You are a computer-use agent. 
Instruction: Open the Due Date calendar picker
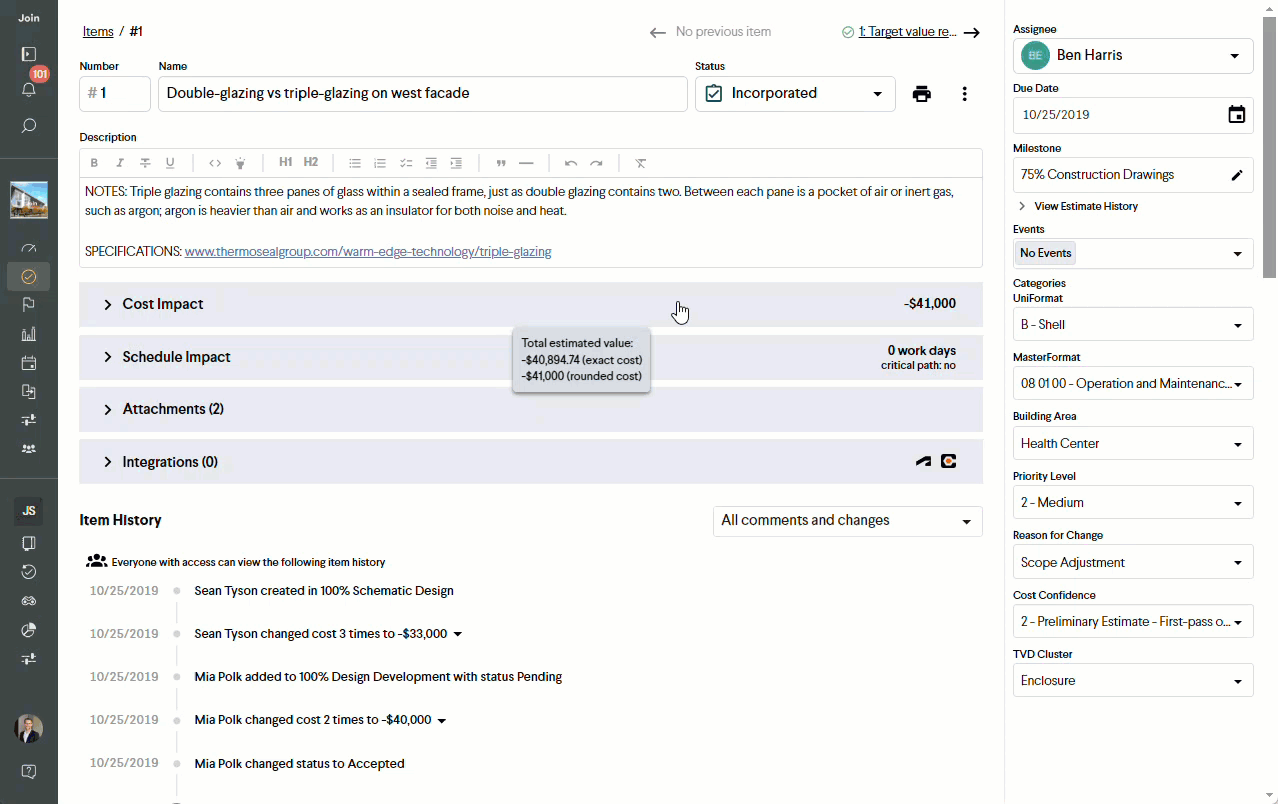pyautogui.click(x=1236, y=114)
